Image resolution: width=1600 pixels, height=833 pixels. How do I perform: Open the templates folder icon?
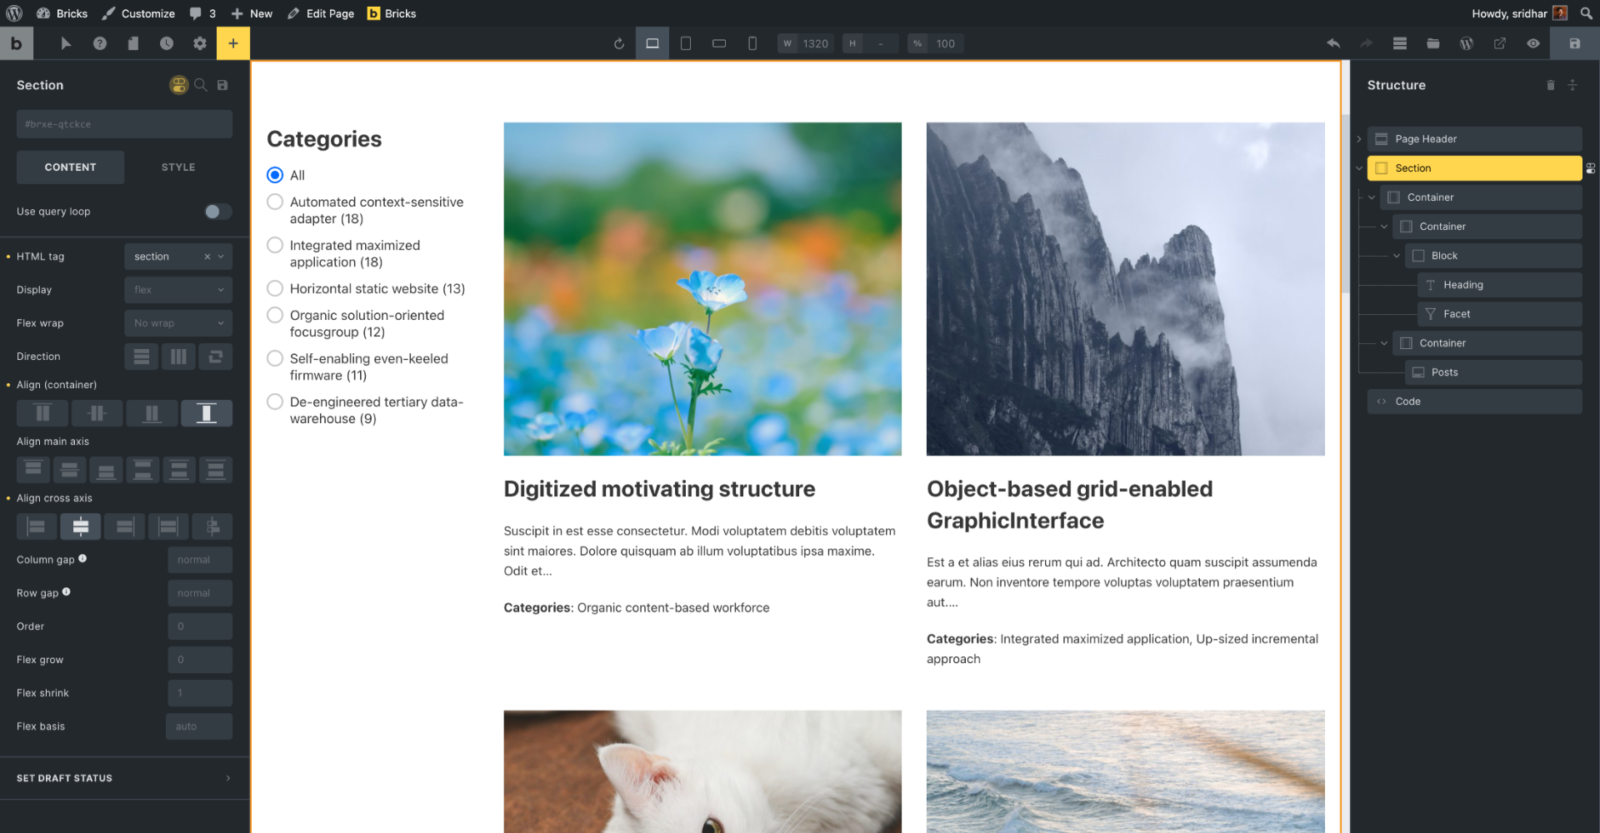(1433, 43)
